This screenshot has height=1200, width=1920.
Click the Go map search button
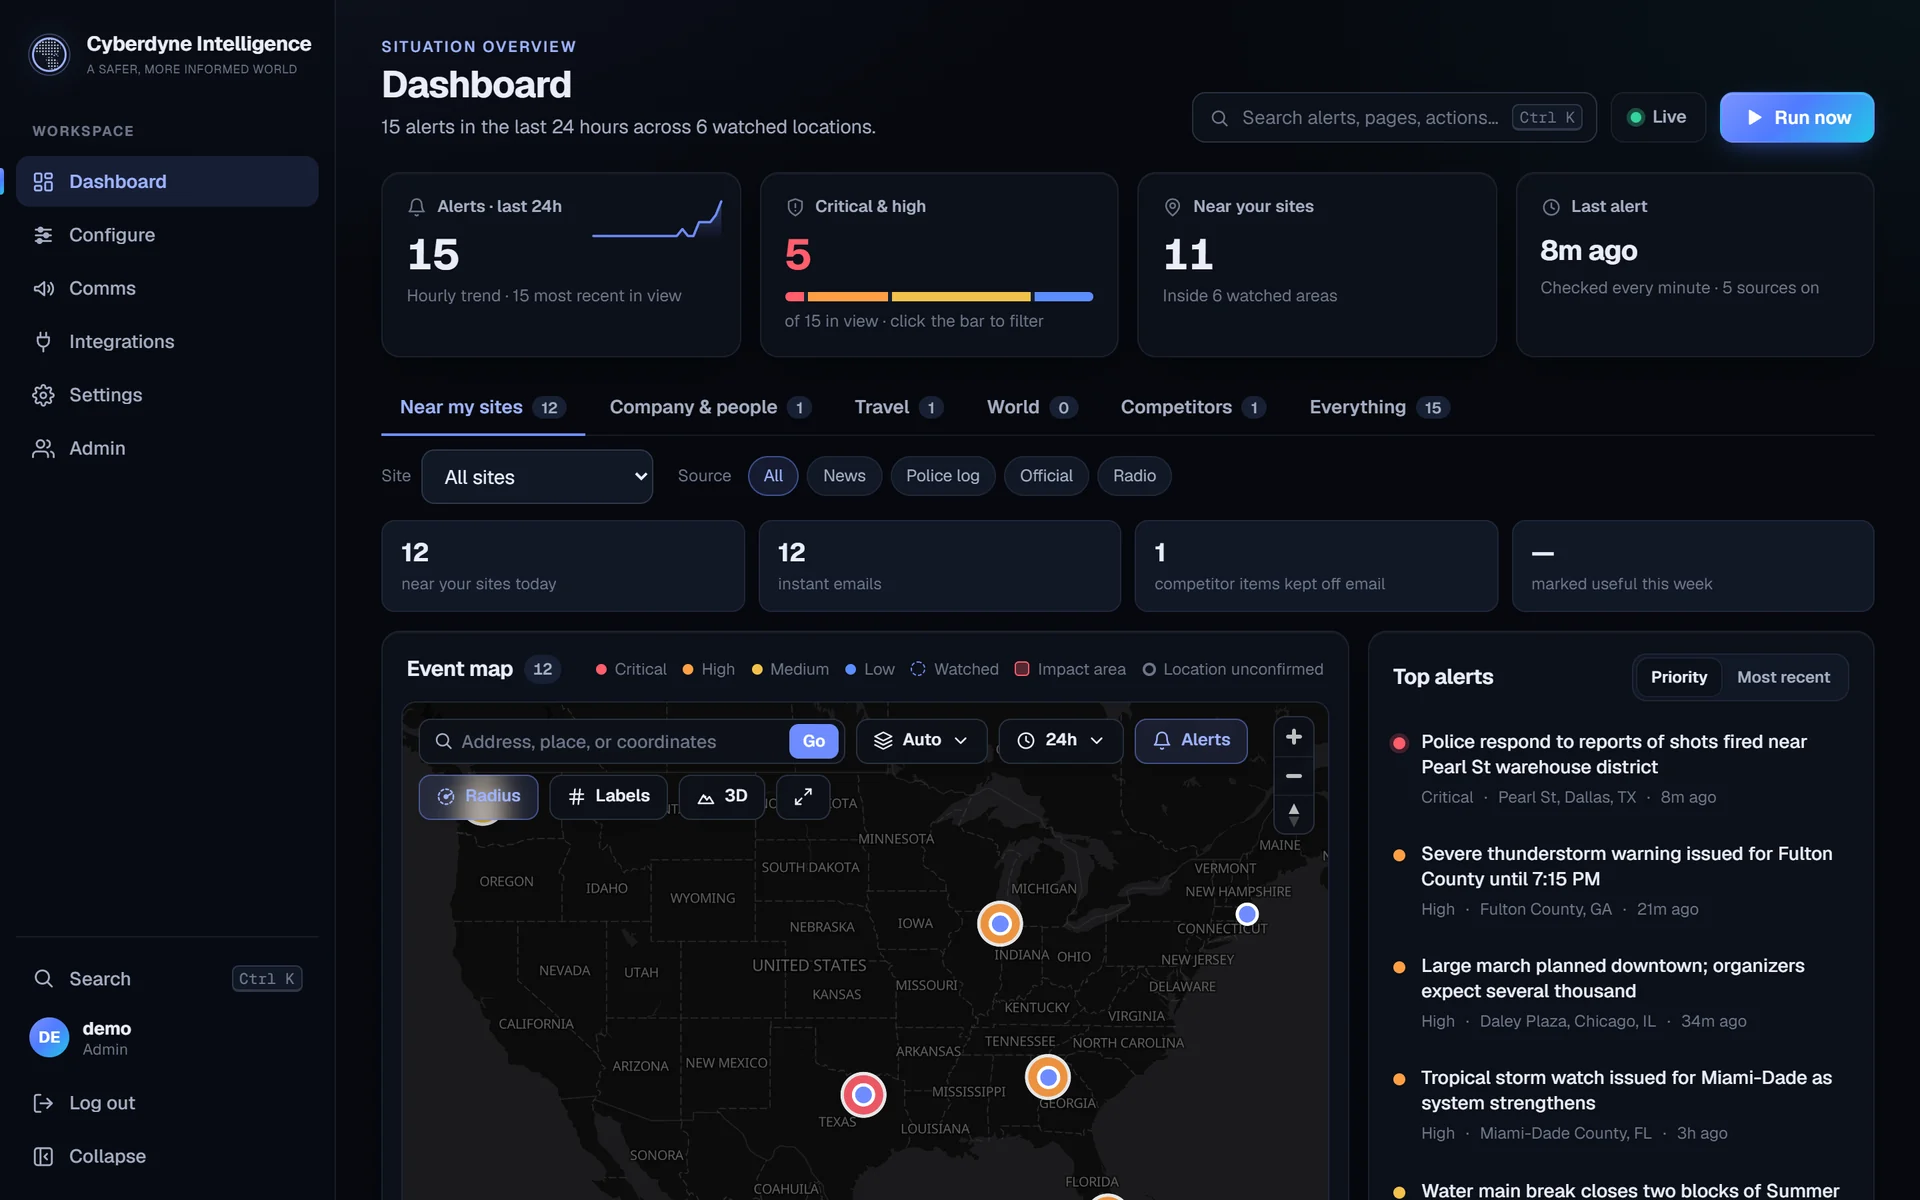[x=813, y=741]
